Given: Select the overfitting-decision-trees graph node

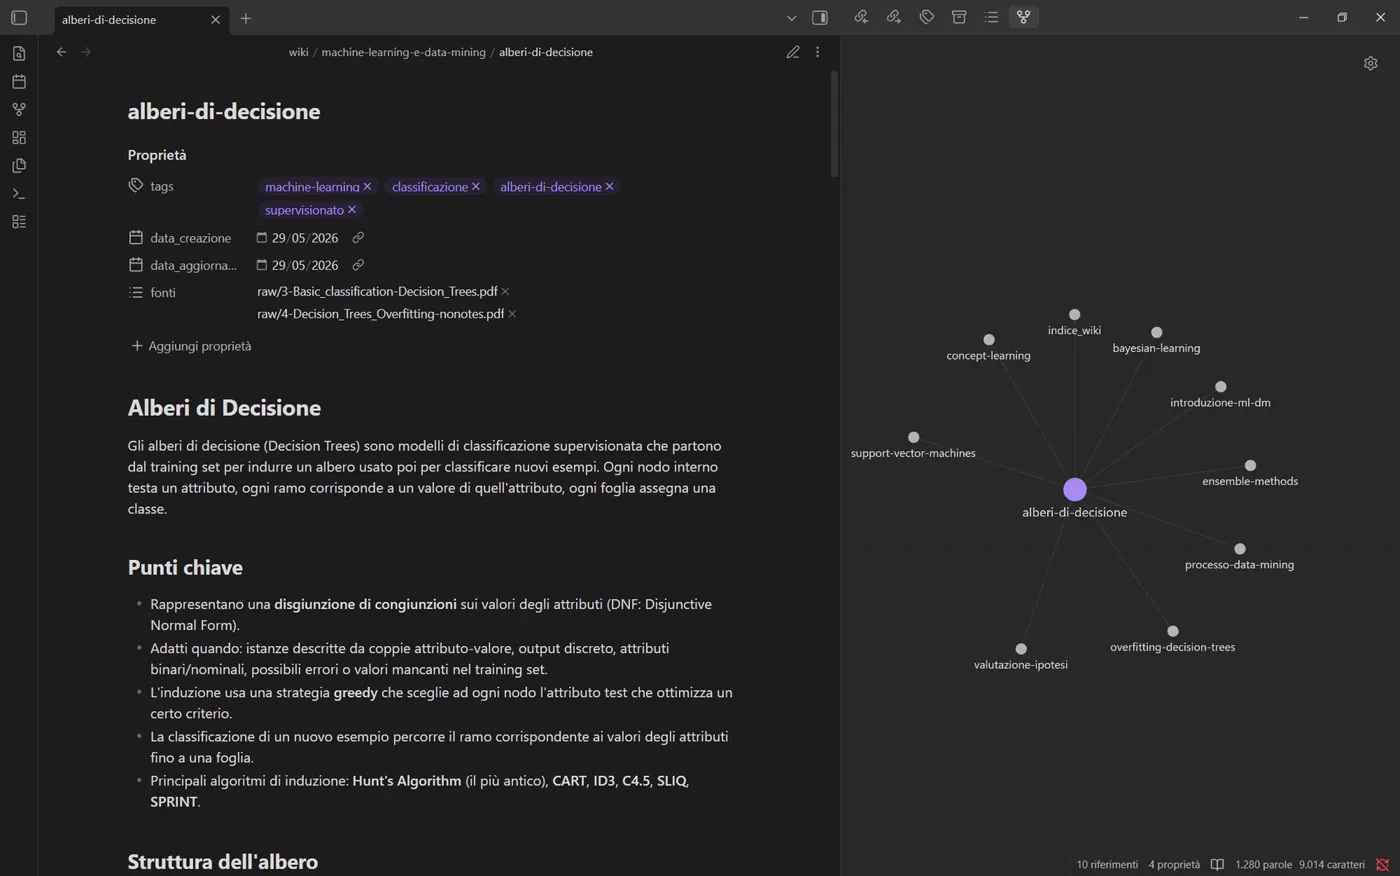Looking at the screenshot, I should pyautogui.click(x=1173, y=632).
